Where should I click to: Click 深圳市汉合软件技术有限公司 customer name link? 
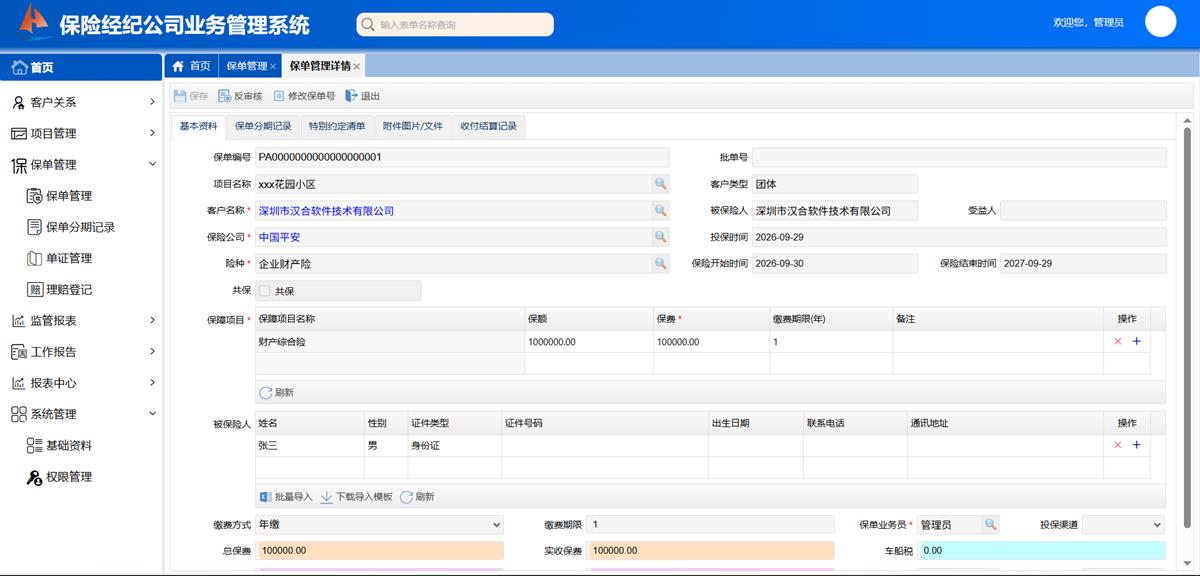tap(326, 211)
